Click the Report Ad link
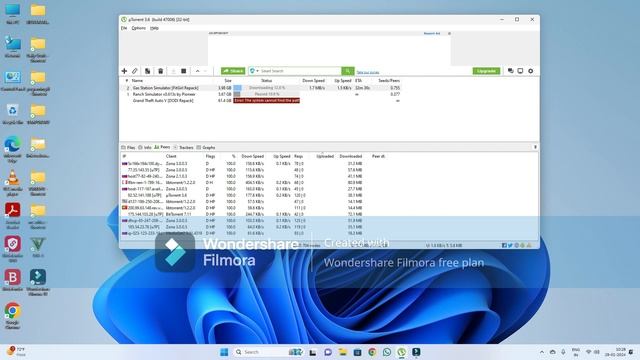The image size is (640, 360). point(432,33)
